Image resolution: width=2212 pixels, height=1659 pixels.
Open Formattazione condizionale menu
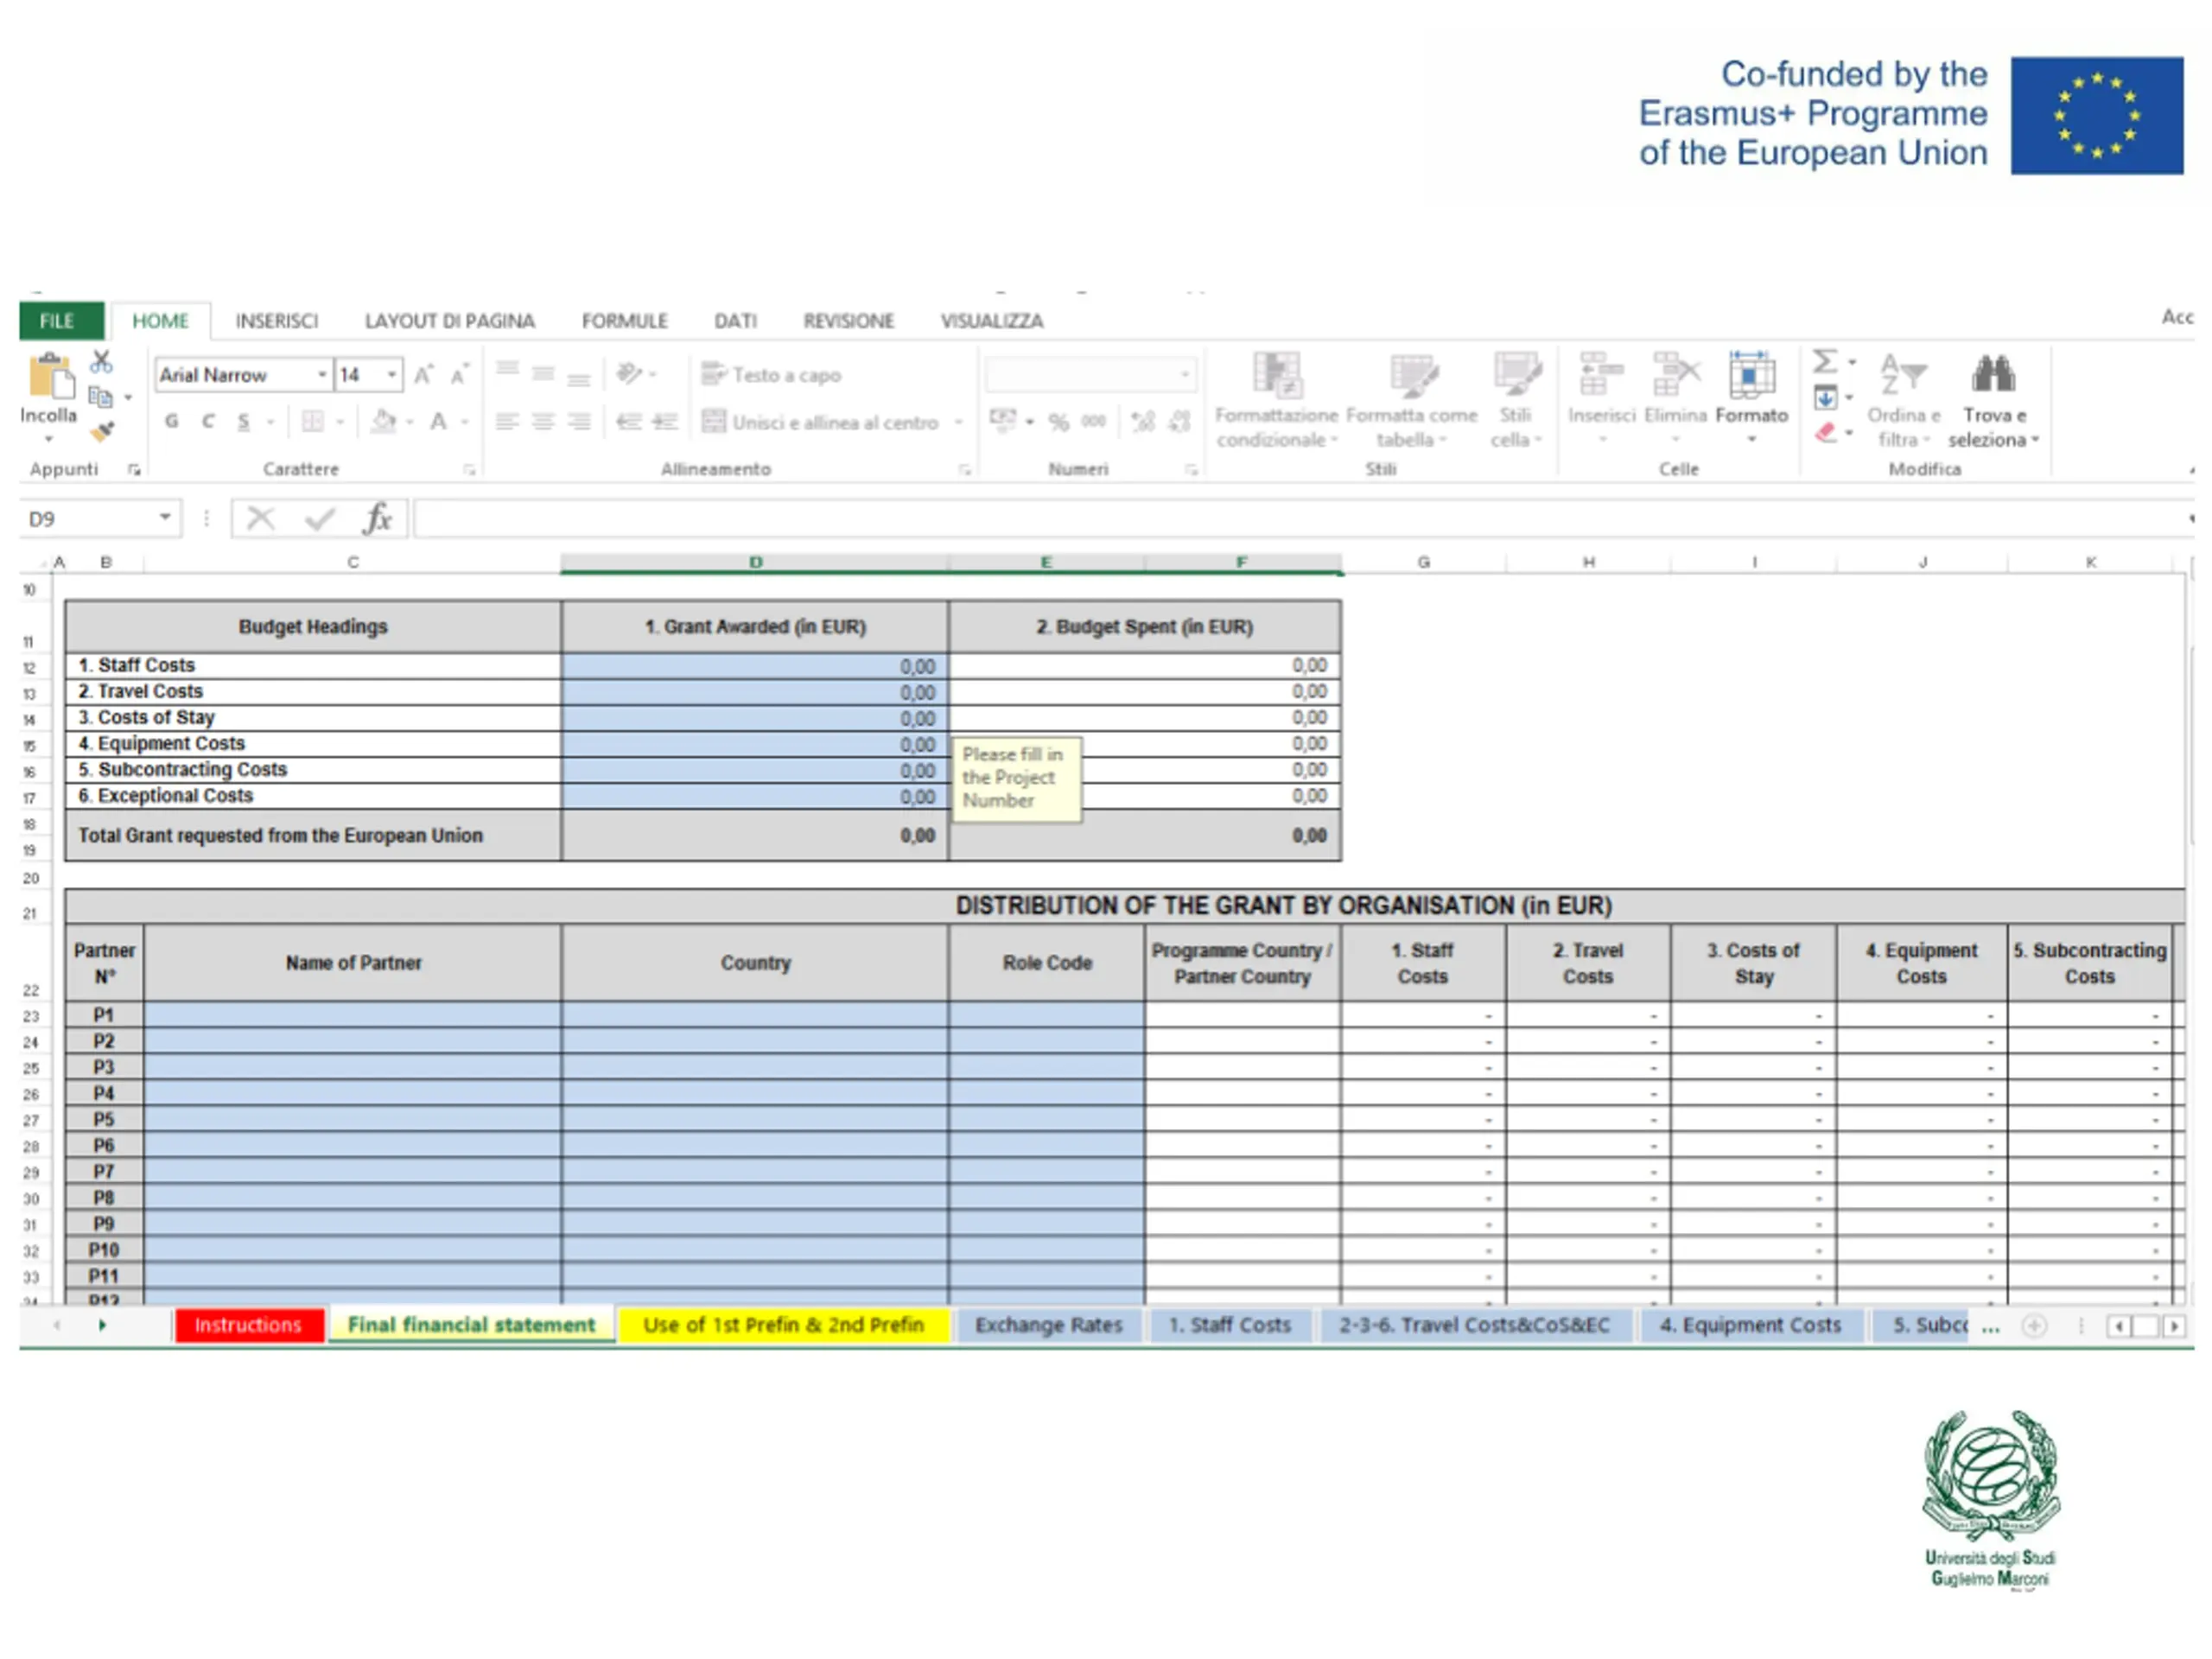tap(1276, 400)
